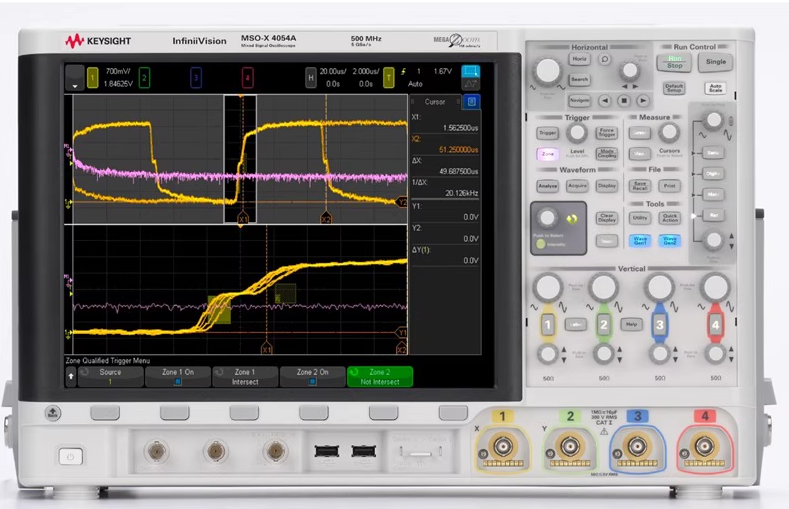Image resolution: width=789 pixels, height=509 pixels.
Task: Open the Cursor sidebar info icon
Action: point(471,102)
